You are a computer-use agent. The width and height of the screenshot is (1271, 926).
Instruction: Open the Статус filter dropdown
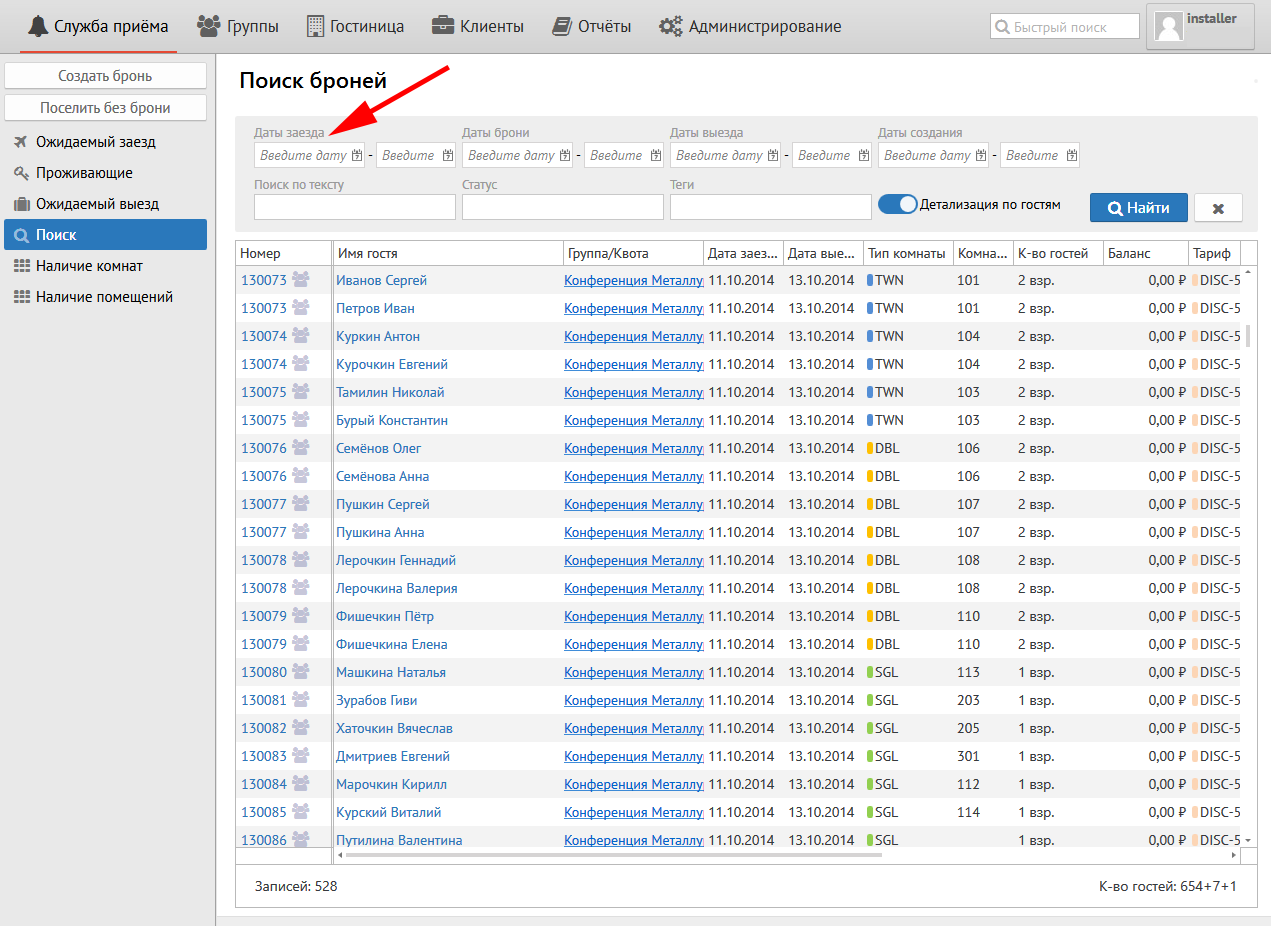562,207
